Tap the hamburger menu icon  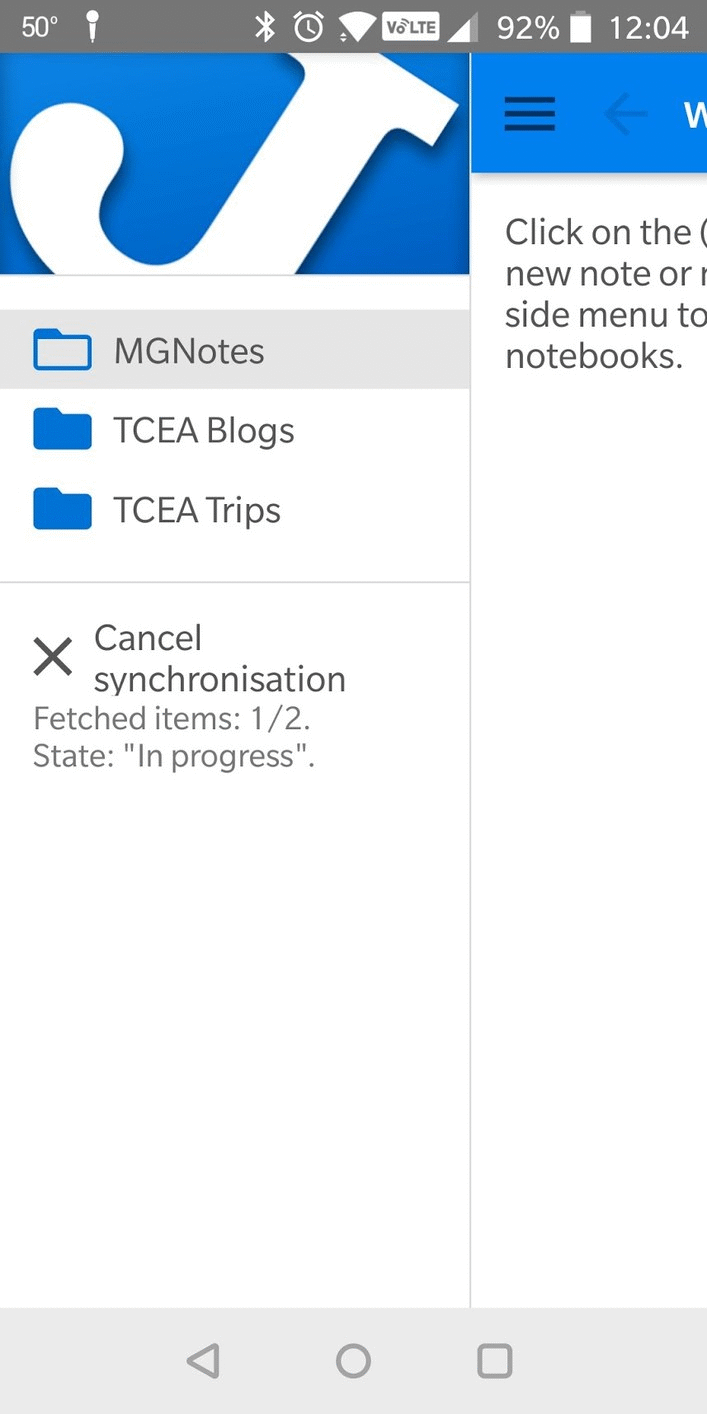(x=529, y=114)
